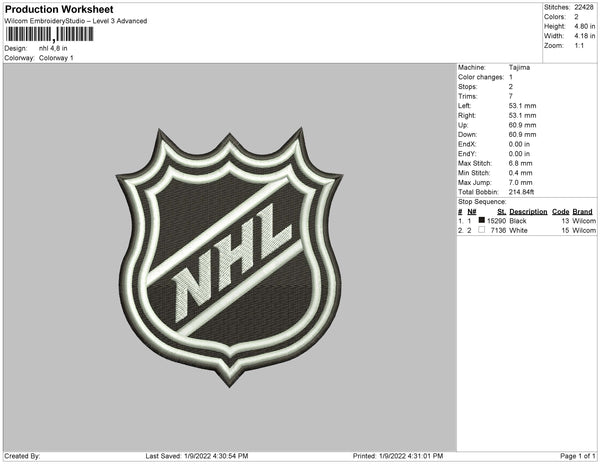Click the black thread color swatch

coord(482,220)
